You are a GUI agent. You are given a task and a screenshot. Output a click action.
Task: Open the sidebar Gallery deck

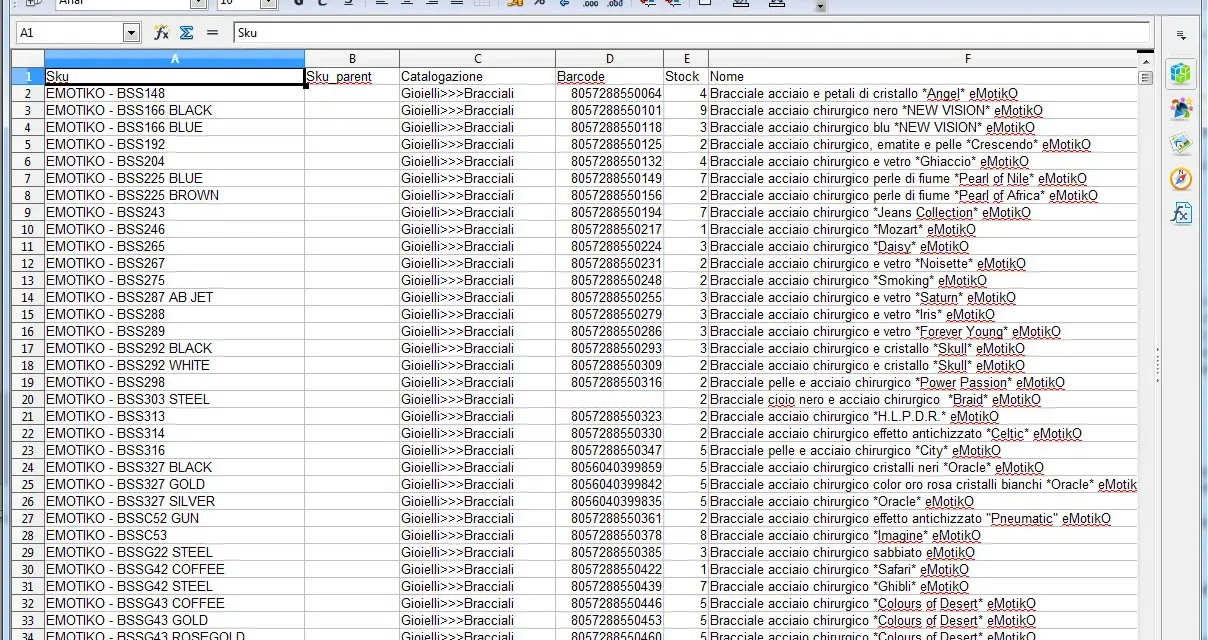pyautogui.click(x=1181, y=143)
